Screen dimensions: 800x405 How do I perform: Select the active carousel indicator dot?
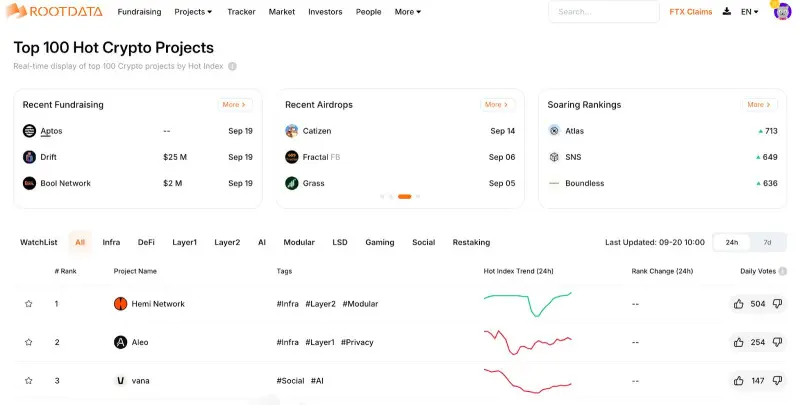pos(404,197)
